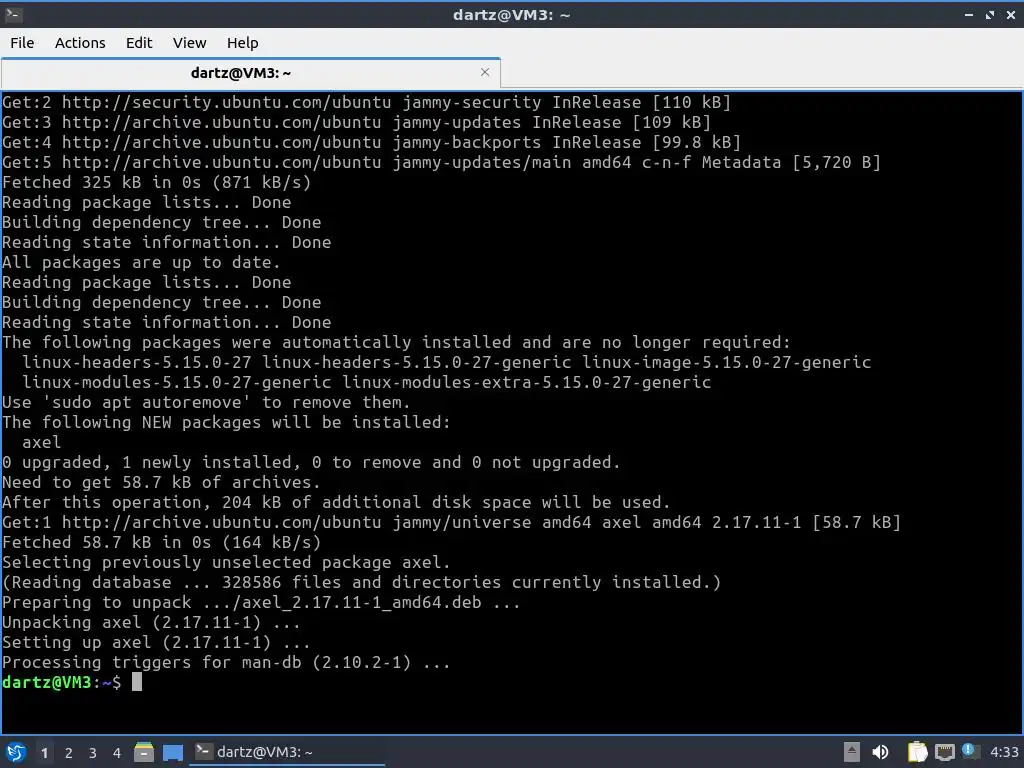
Task: Switch to virtual desktop 2
Action: click(69, 753)
